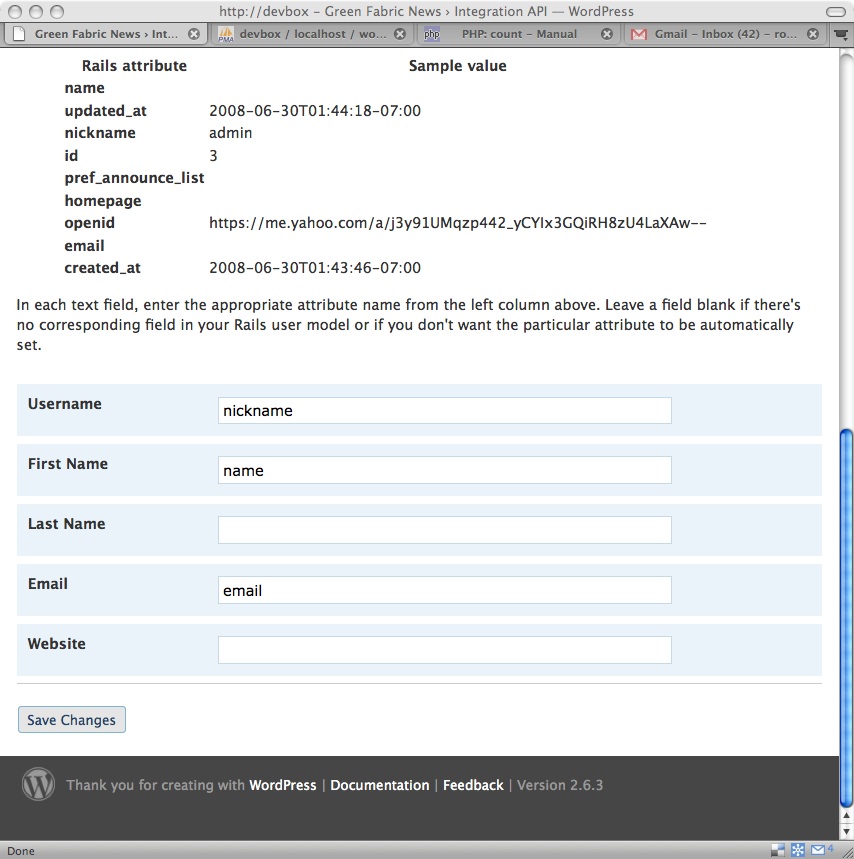Click the snowflake icon in status bar
Screen dimensions: 854x859
(x=798, y=850)
